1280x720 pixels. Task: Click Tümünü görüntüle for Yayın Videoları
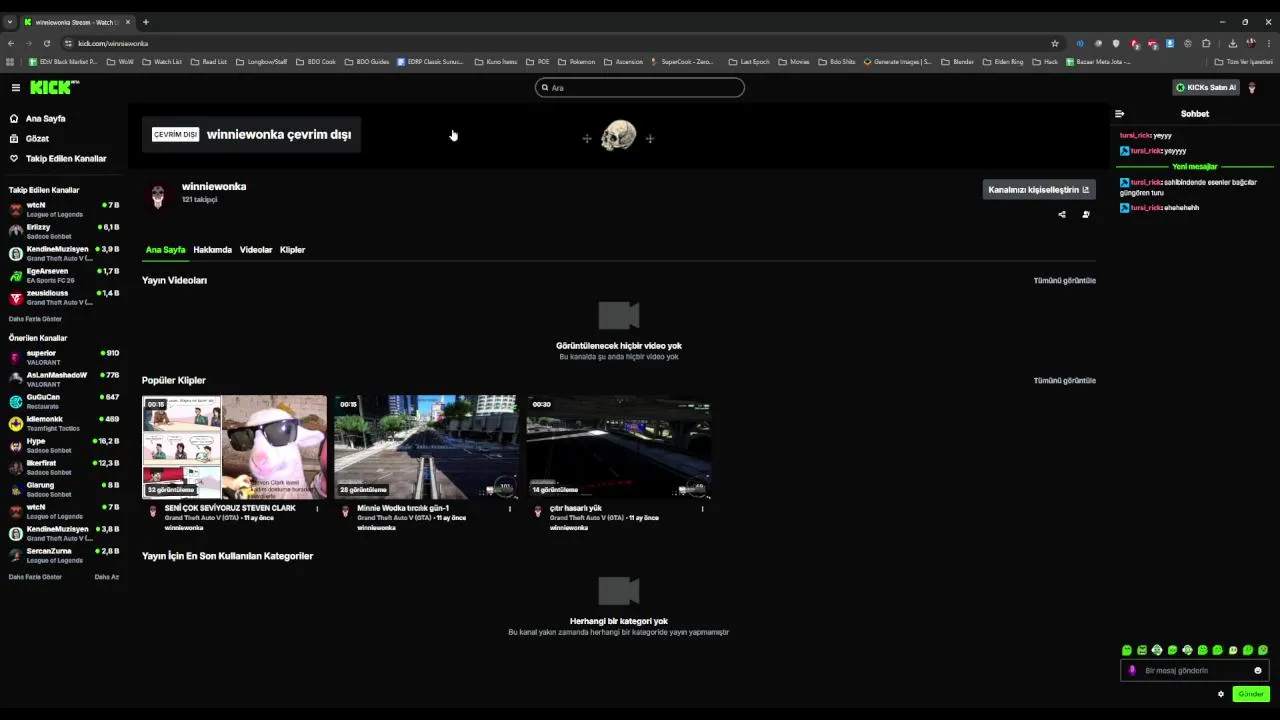click(x=1064, y=281)
